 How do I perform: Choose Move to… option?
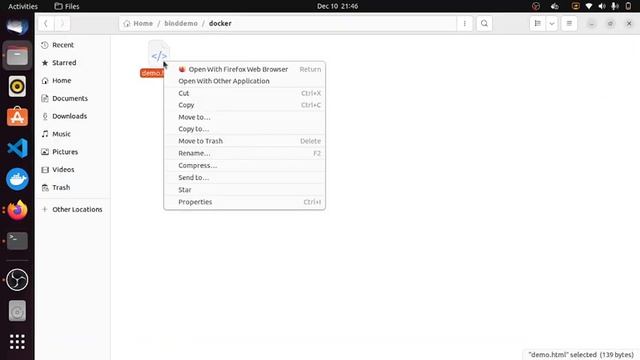pos(244,117)
